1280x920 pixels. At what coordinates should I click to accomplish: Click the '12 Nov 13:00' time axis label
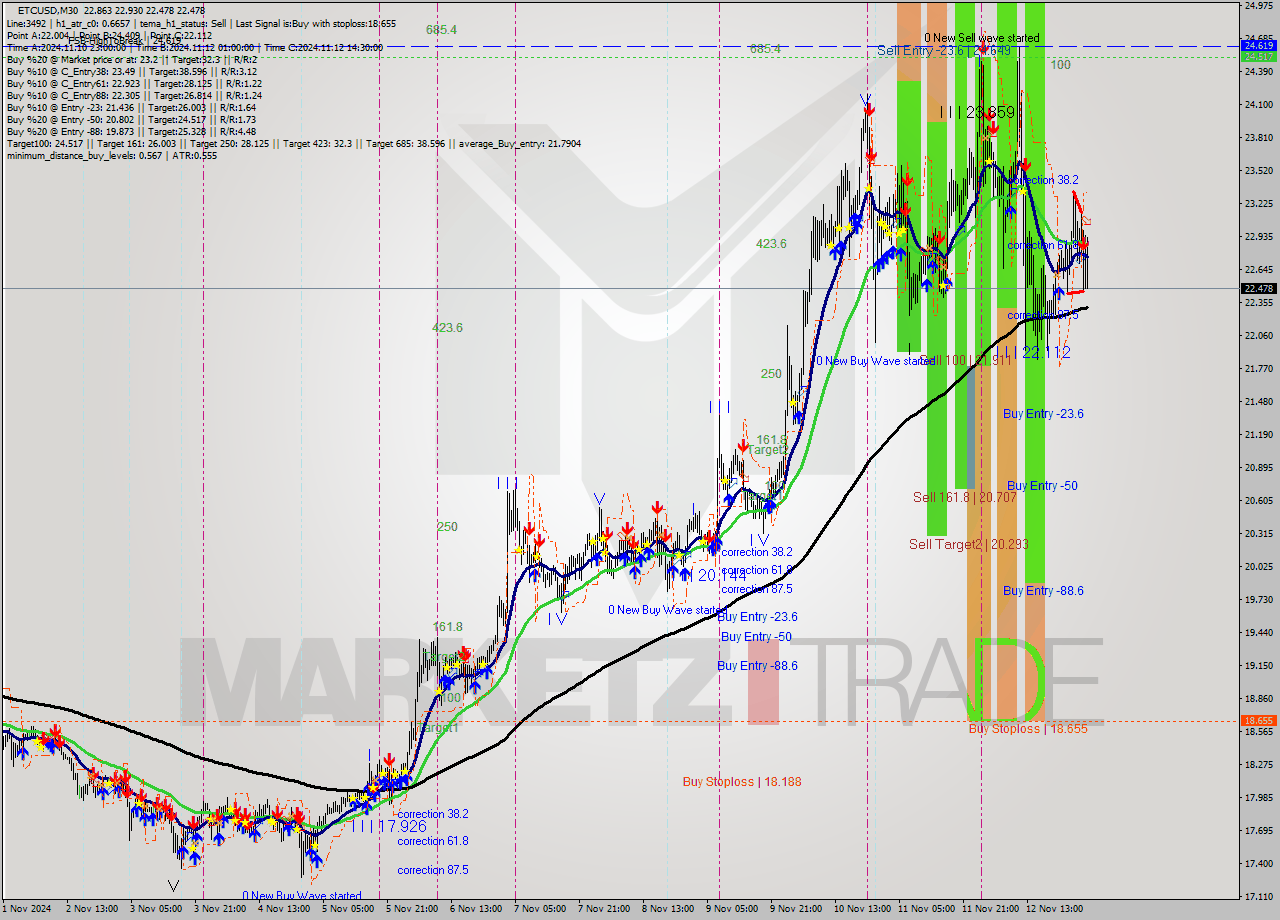point(1056,909)
